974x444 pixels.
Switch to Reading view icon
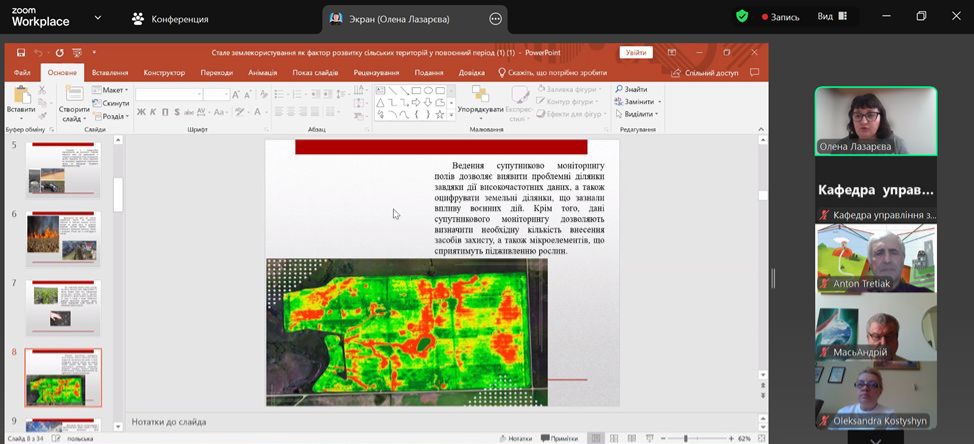click(632, 438)
